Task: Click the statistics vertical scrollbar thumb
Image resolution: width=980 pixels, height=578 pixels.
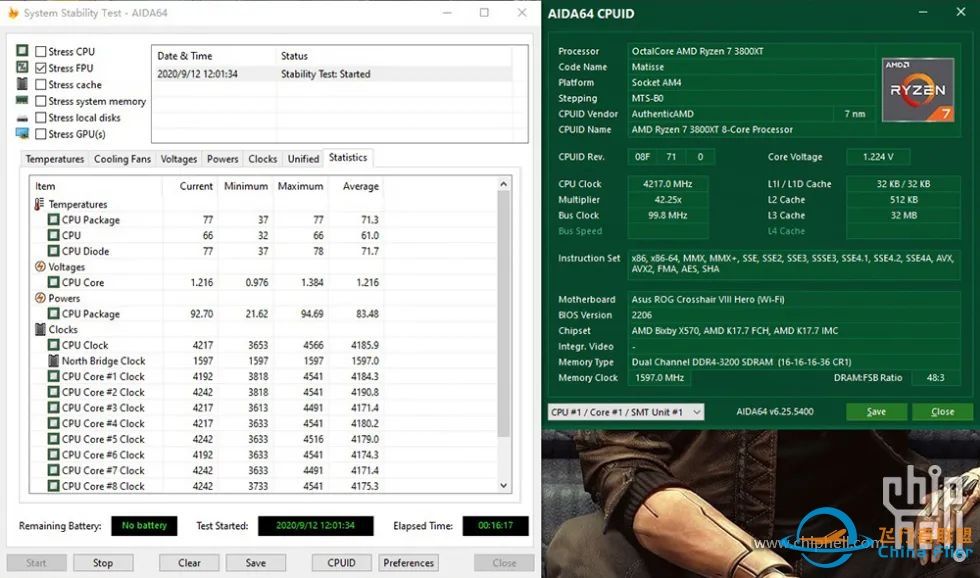Action: coord(504,314)
